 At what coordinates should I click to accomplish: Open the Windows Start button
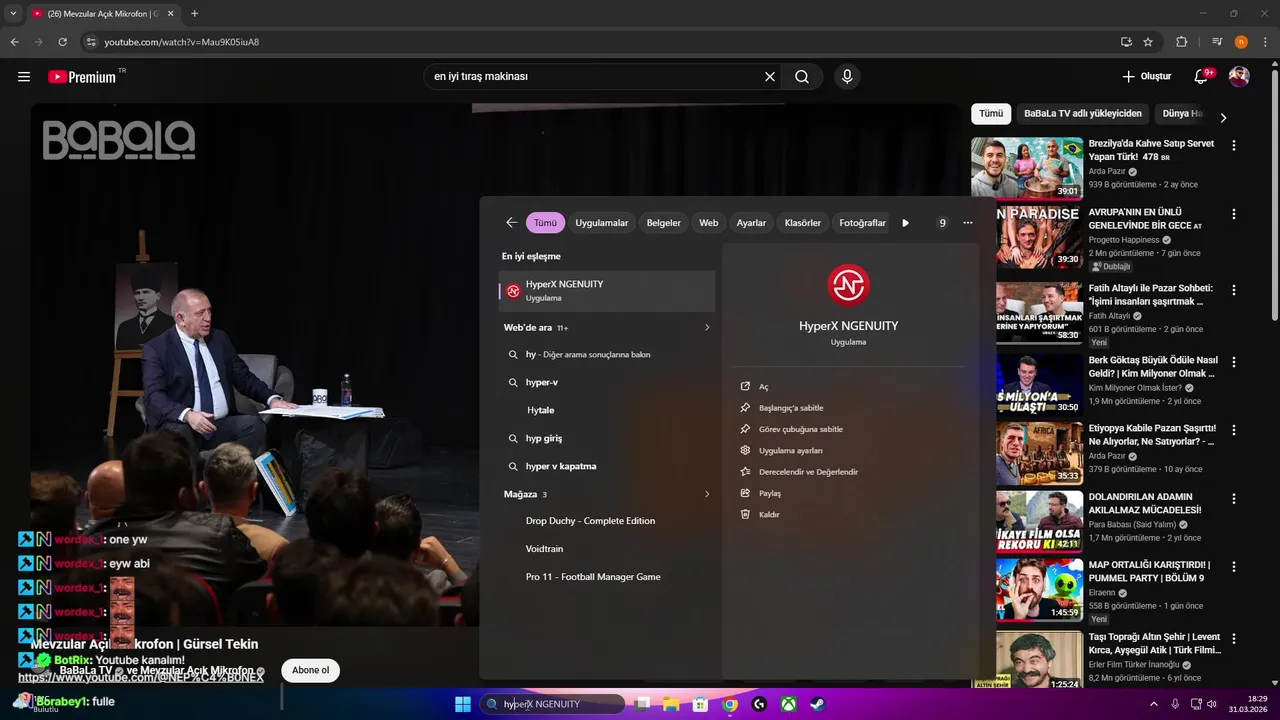(463, 704)
